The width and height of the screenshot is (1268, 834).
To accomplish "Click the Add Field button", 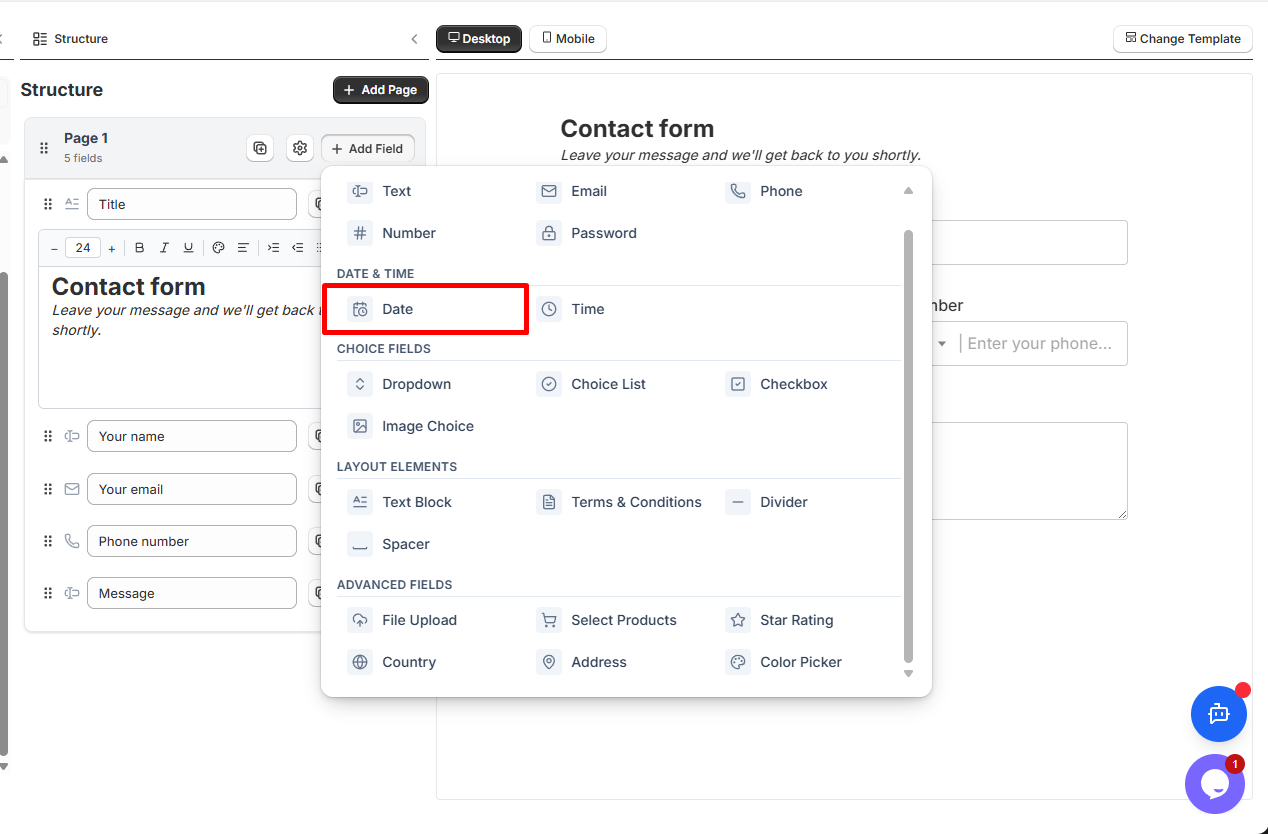I will (368, 148).
